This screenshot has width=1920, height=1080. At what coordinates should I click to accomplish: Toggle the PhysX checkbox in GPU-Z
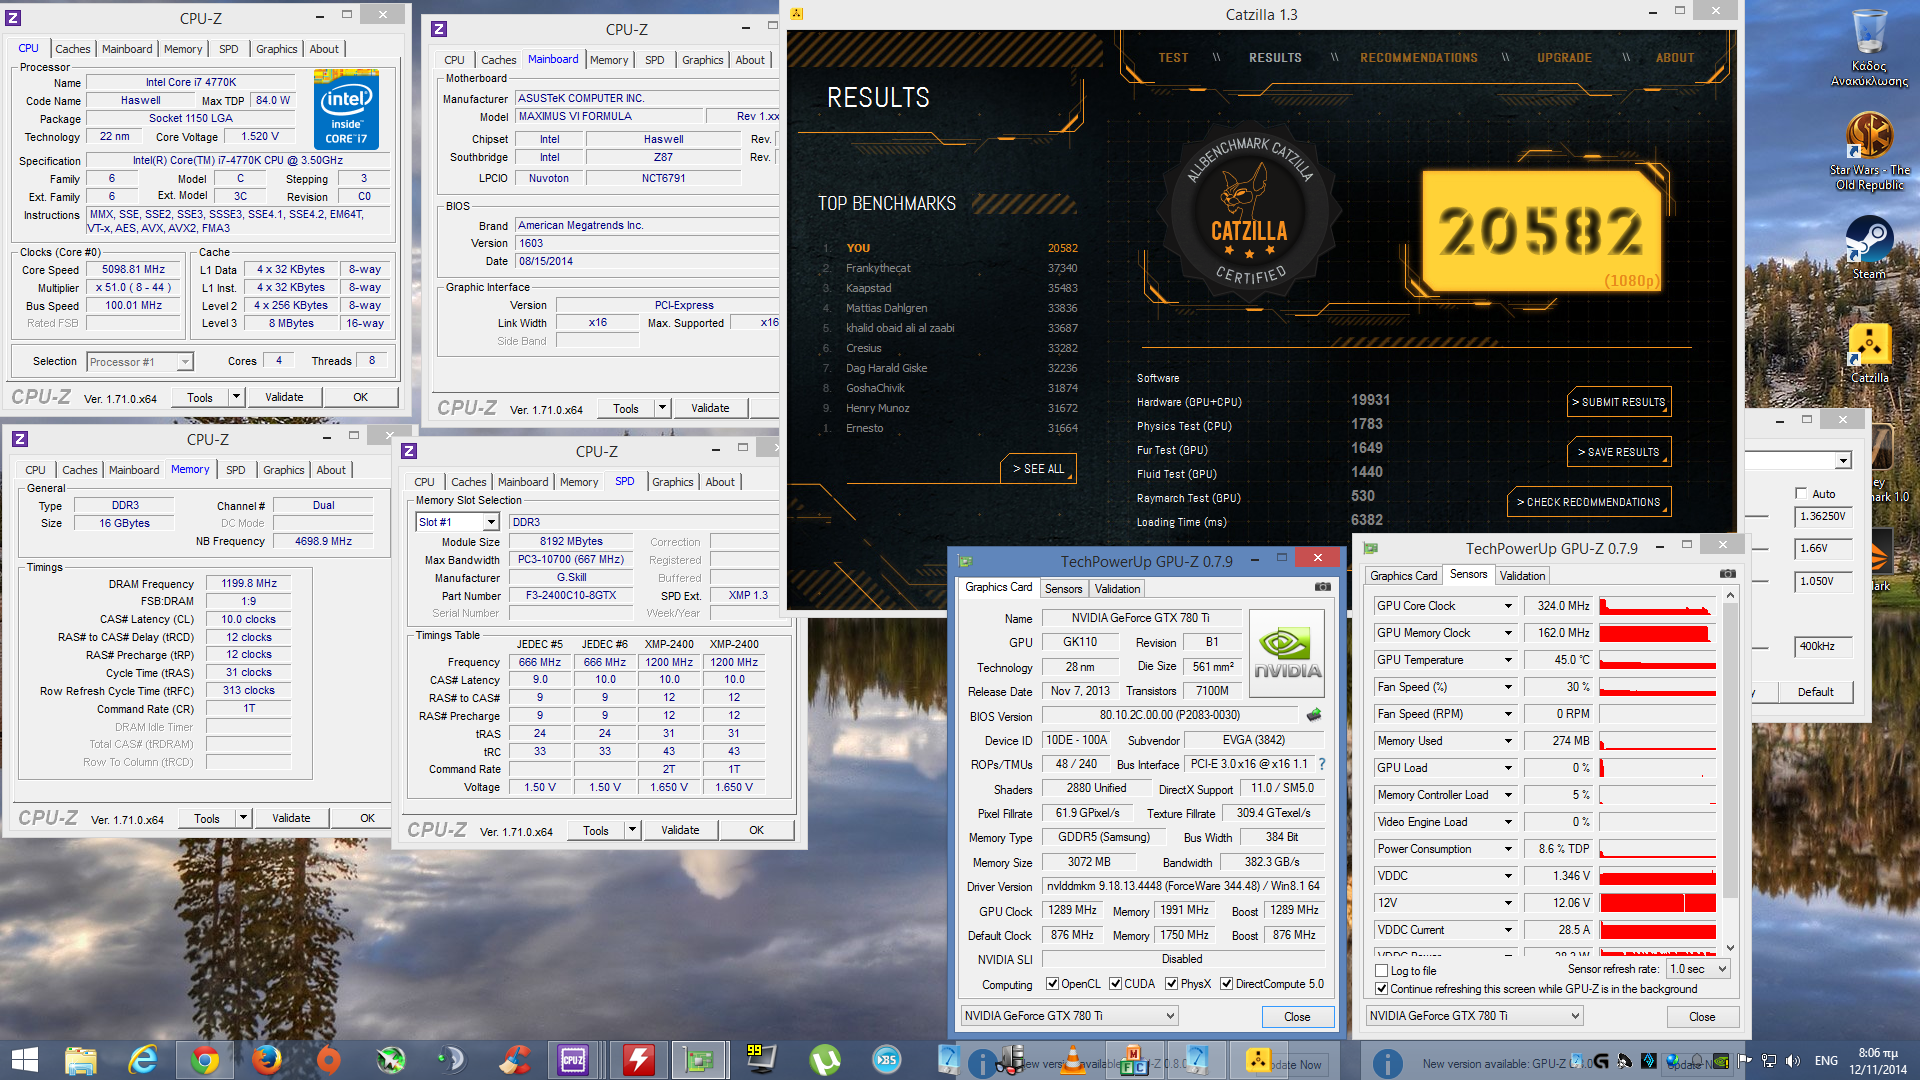[x=1171, y=984]
